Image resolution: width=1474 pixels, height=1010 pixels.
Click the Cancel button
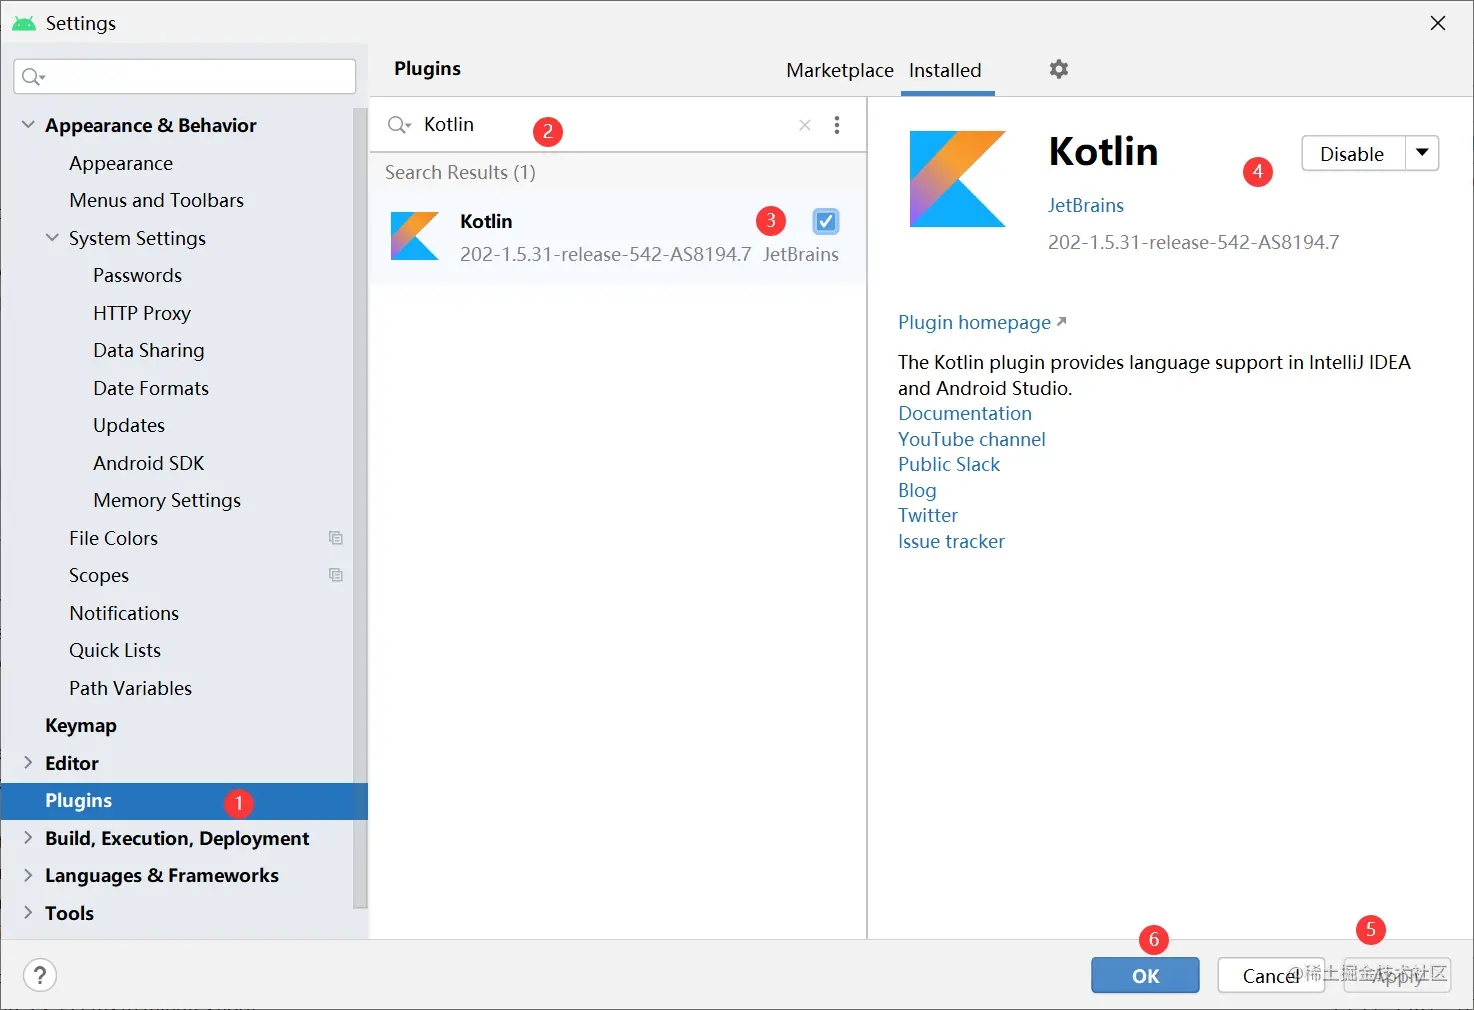click(x=1271, y=976)
